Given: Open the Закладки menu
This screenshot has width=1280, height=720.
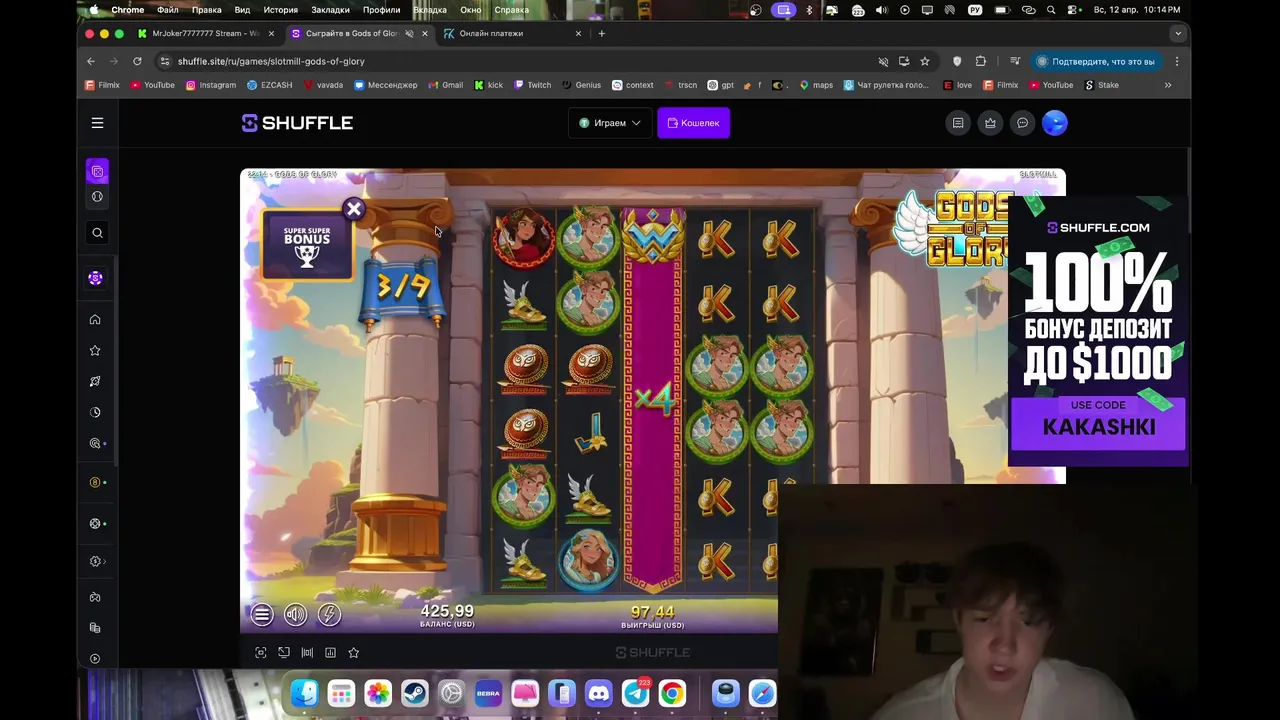Looking at the screenshot, I should pyautogui.click(x=330, y=10).
